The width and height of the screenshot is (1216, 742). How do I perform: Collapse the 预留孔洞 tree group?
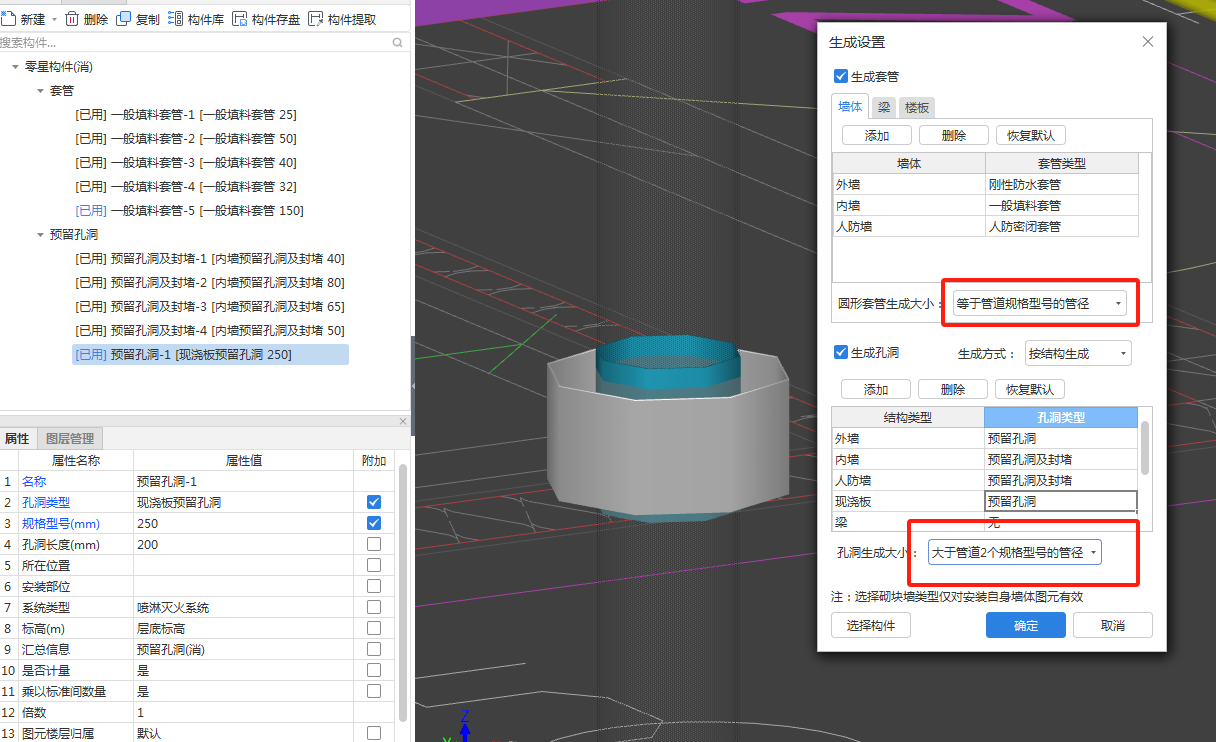40,234
